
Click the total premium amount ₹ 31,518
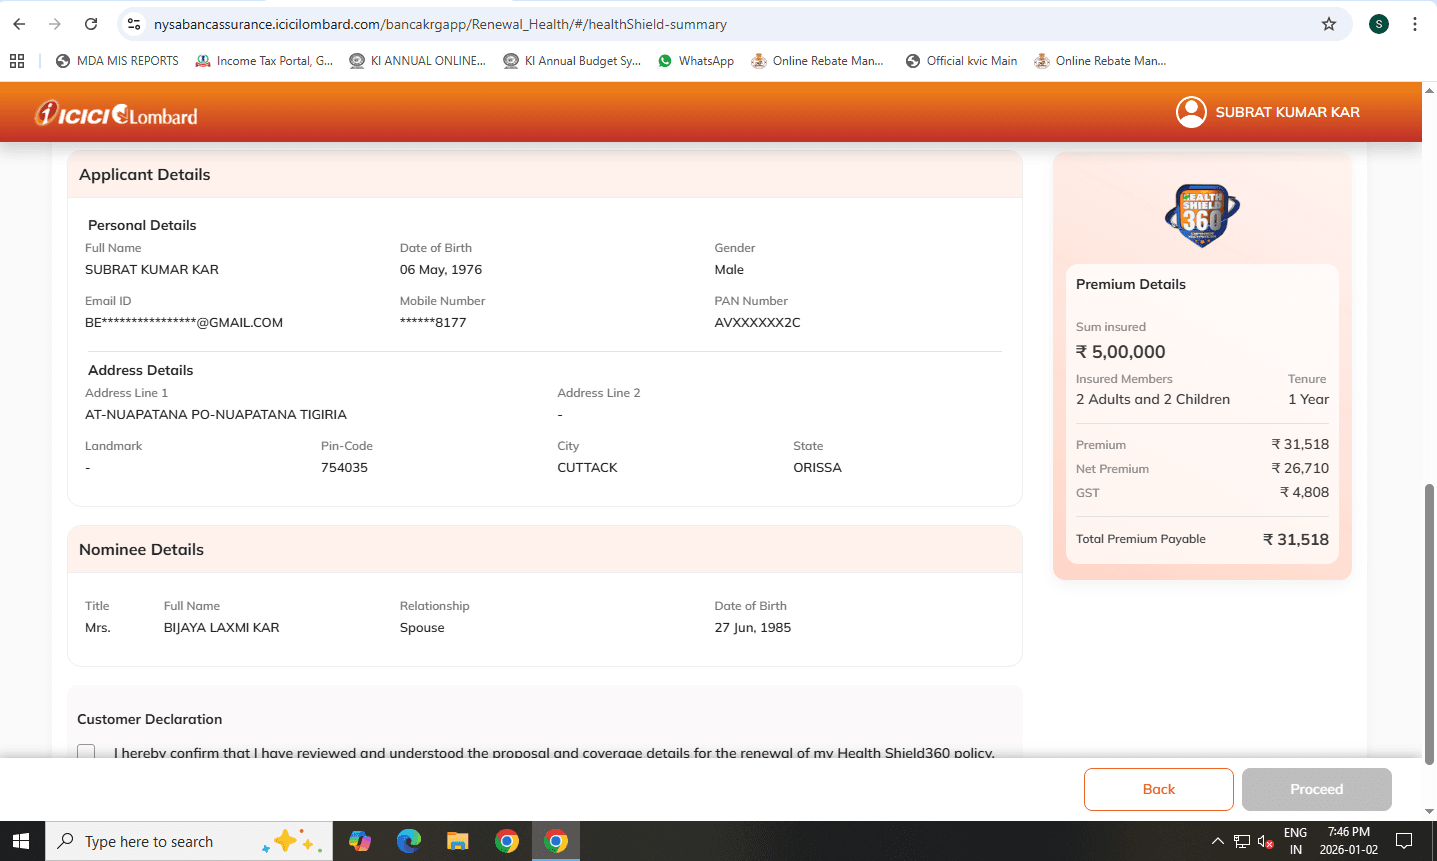[x=1296, y=540]
